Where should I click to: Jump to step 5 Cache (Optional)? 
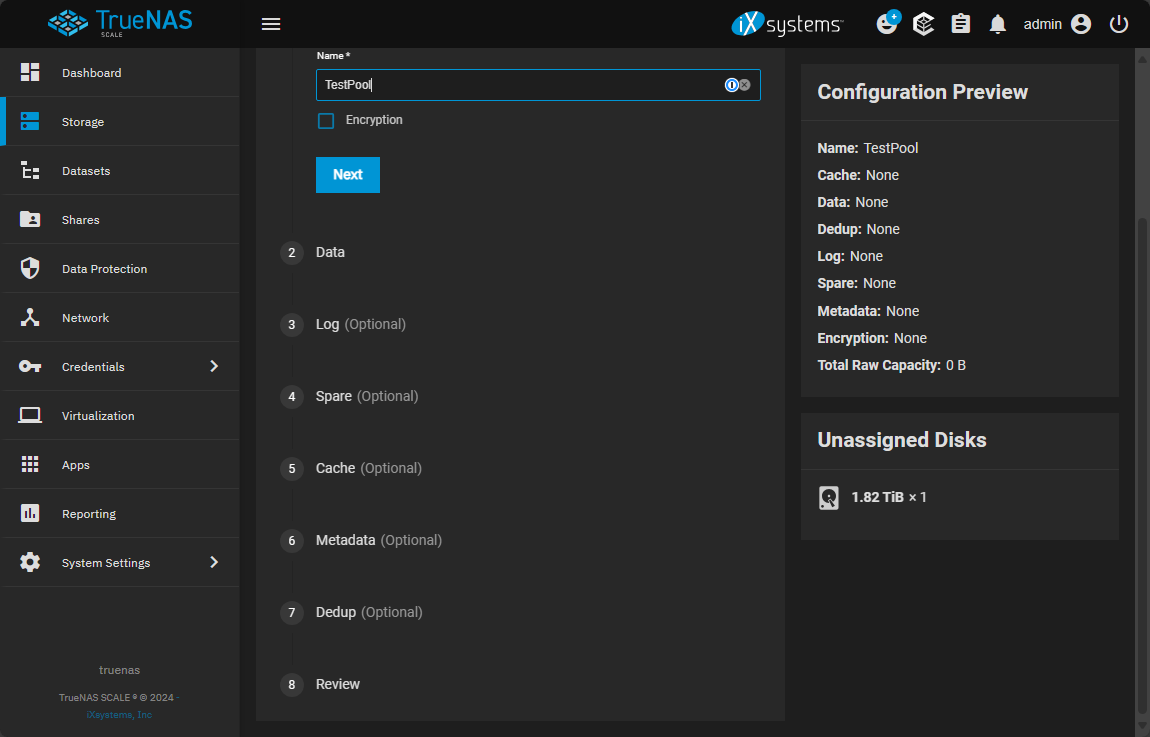(x=351, y=468)
